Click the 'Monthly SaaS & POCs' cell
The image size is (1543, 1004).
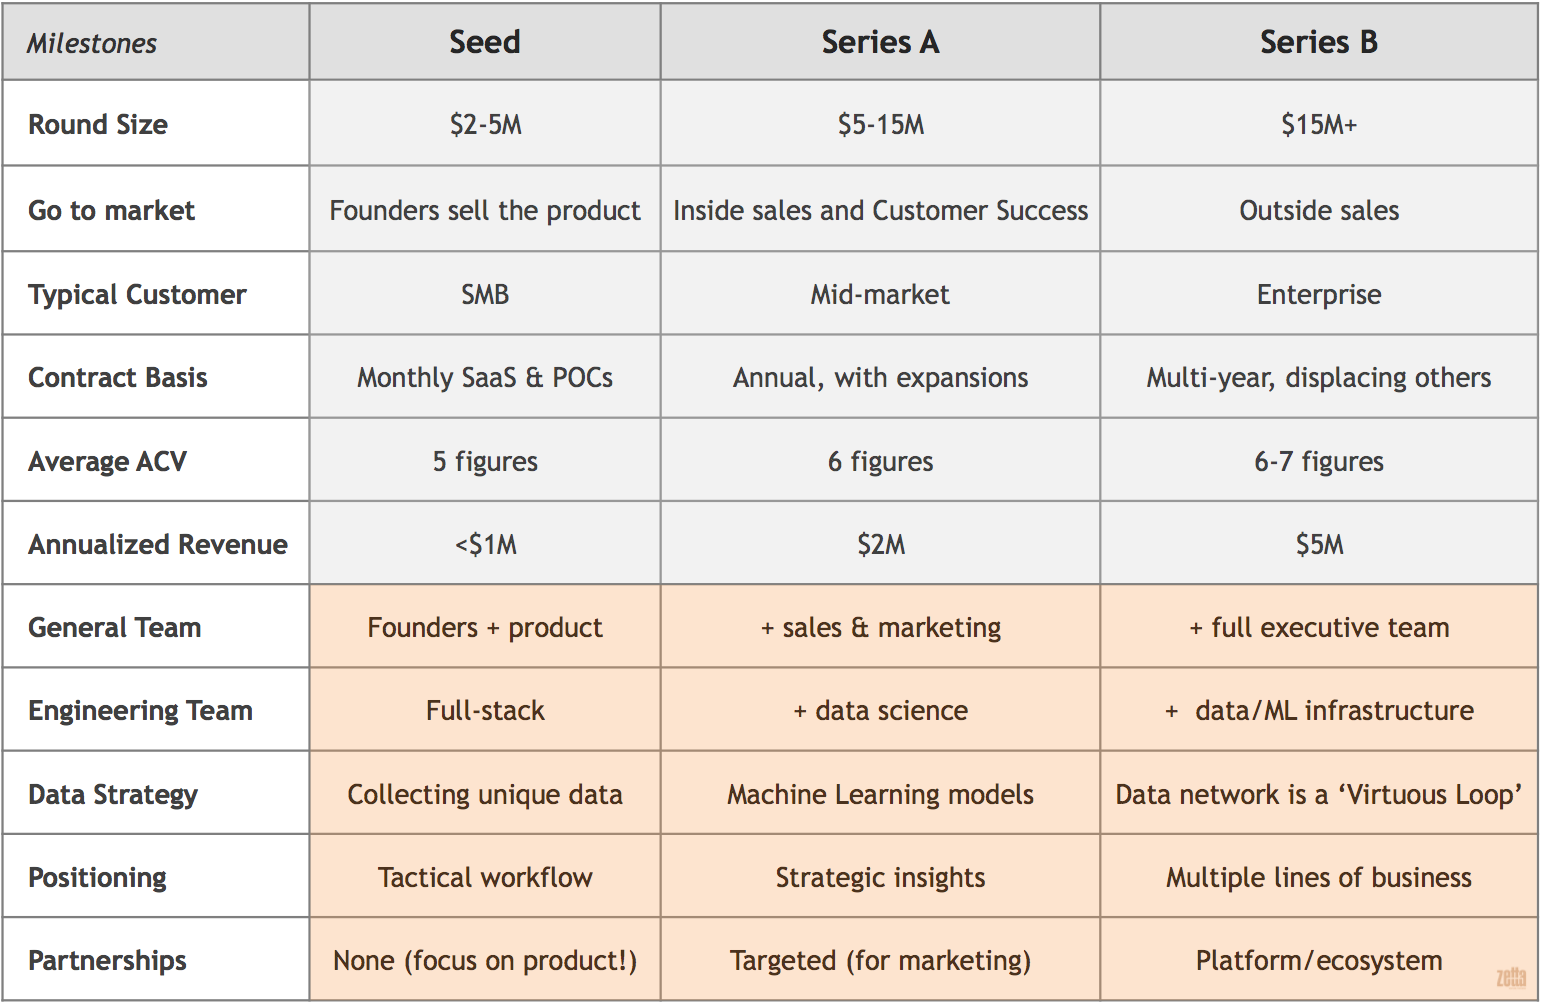point(485,377)
